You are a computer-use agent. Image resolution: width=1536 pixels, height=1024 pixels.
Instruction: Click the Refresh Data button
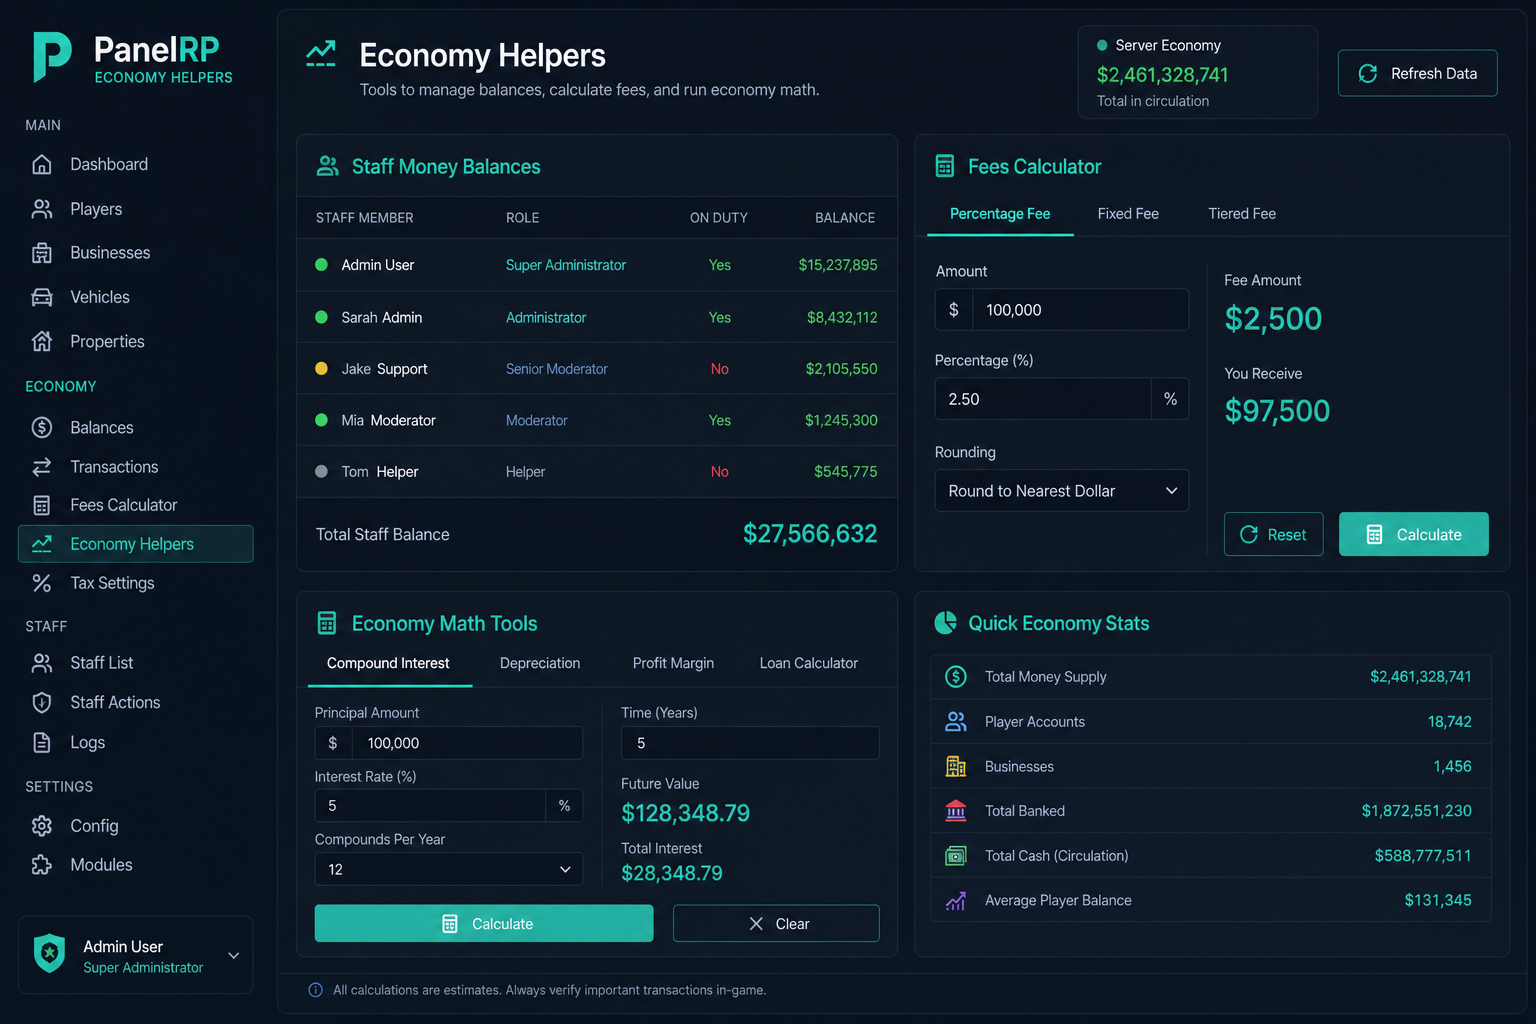coord(1417,73)
